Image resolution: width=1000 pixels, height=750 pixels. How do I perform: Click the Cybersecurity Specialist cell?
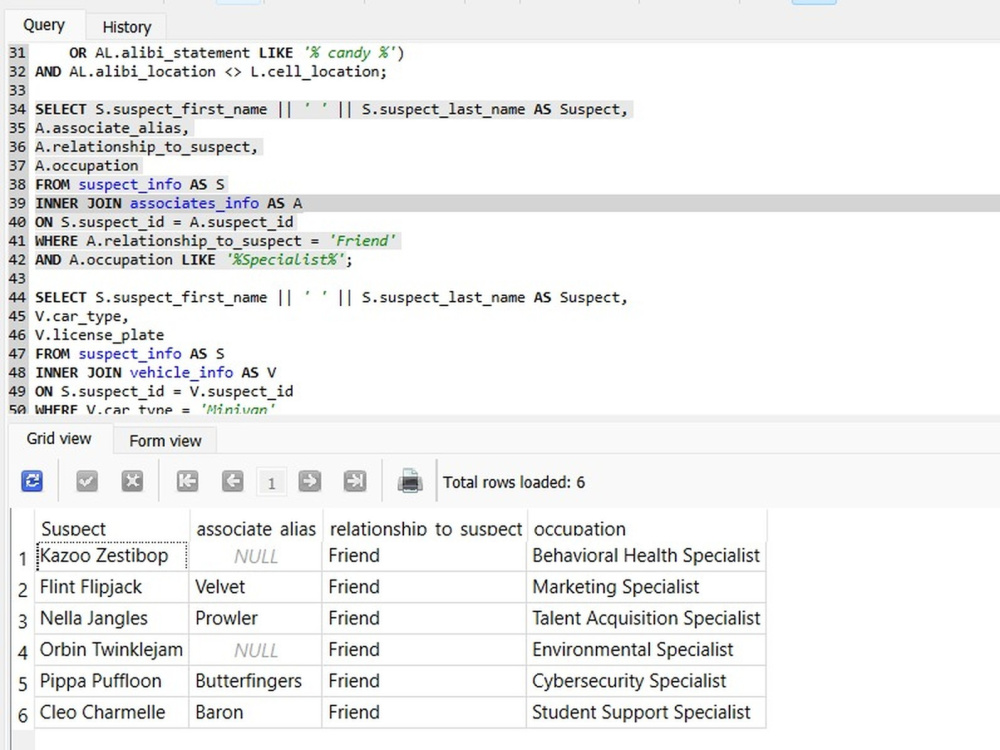pyautogui.click(x=646, y=680)
